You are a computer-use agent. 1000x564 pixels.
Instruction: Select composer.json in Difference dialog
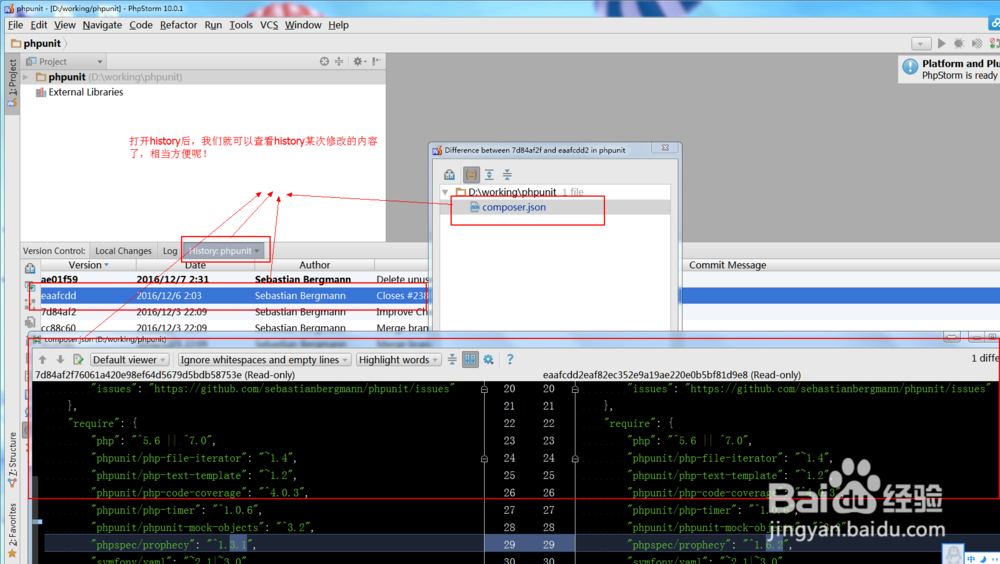click(508, 207)
